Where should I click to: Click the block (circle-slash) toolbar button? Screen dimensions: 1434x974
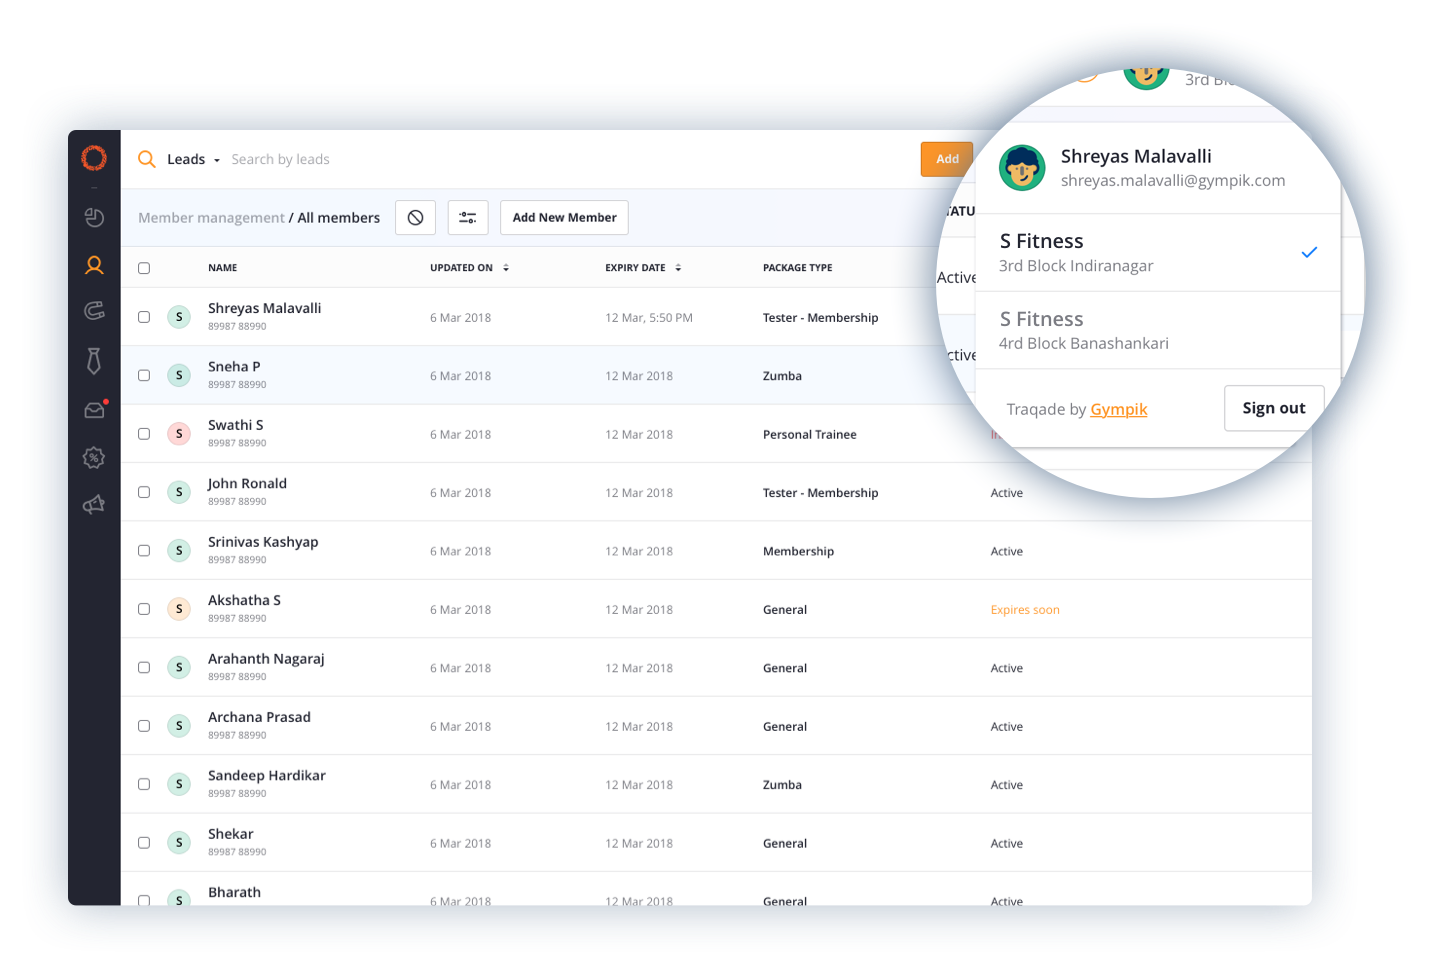coord(415,217)
